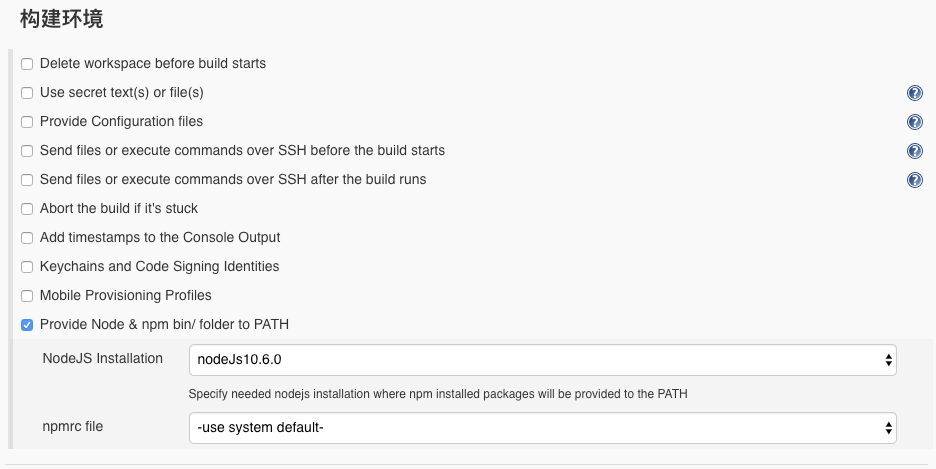Open the NodeJS Installation dropdown
This screenshot has height=469, width=936.
[x=542, y=359]
